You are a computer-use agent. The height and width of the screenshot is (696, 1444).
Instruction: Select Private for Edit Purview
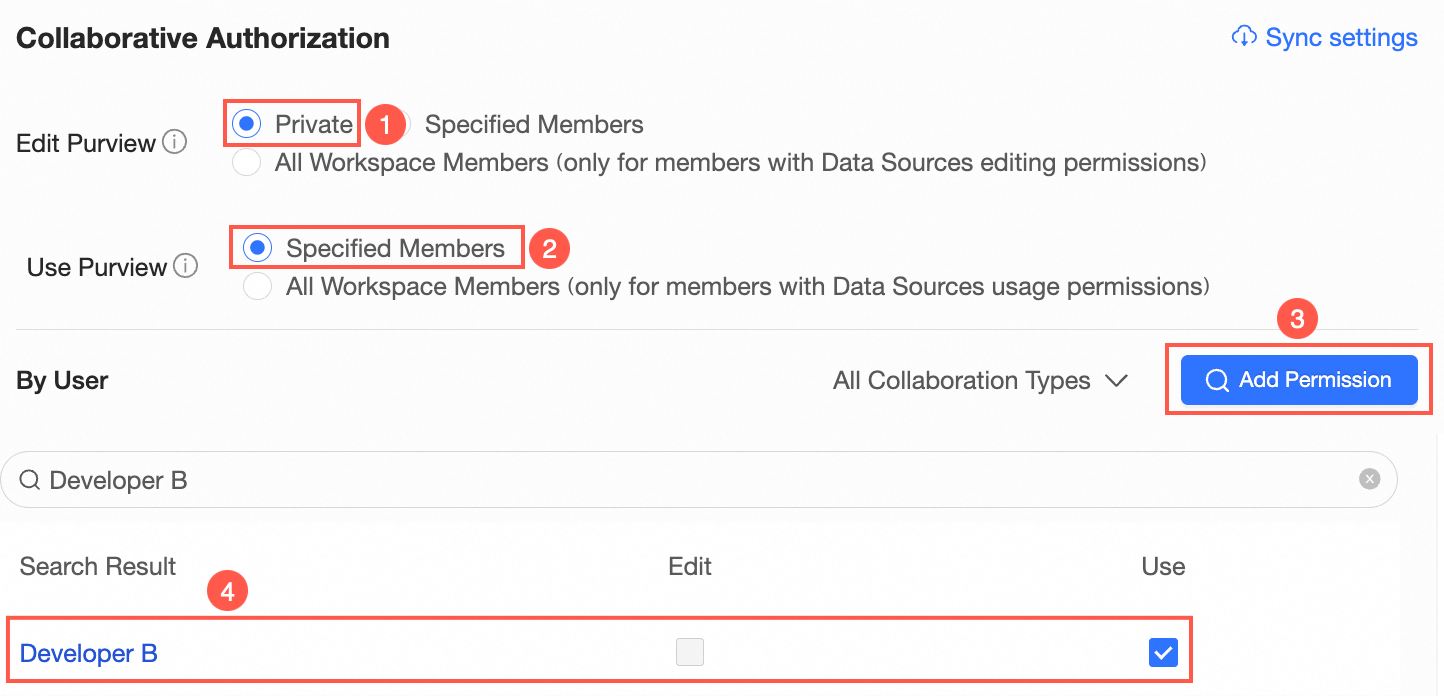coord(245,124)
